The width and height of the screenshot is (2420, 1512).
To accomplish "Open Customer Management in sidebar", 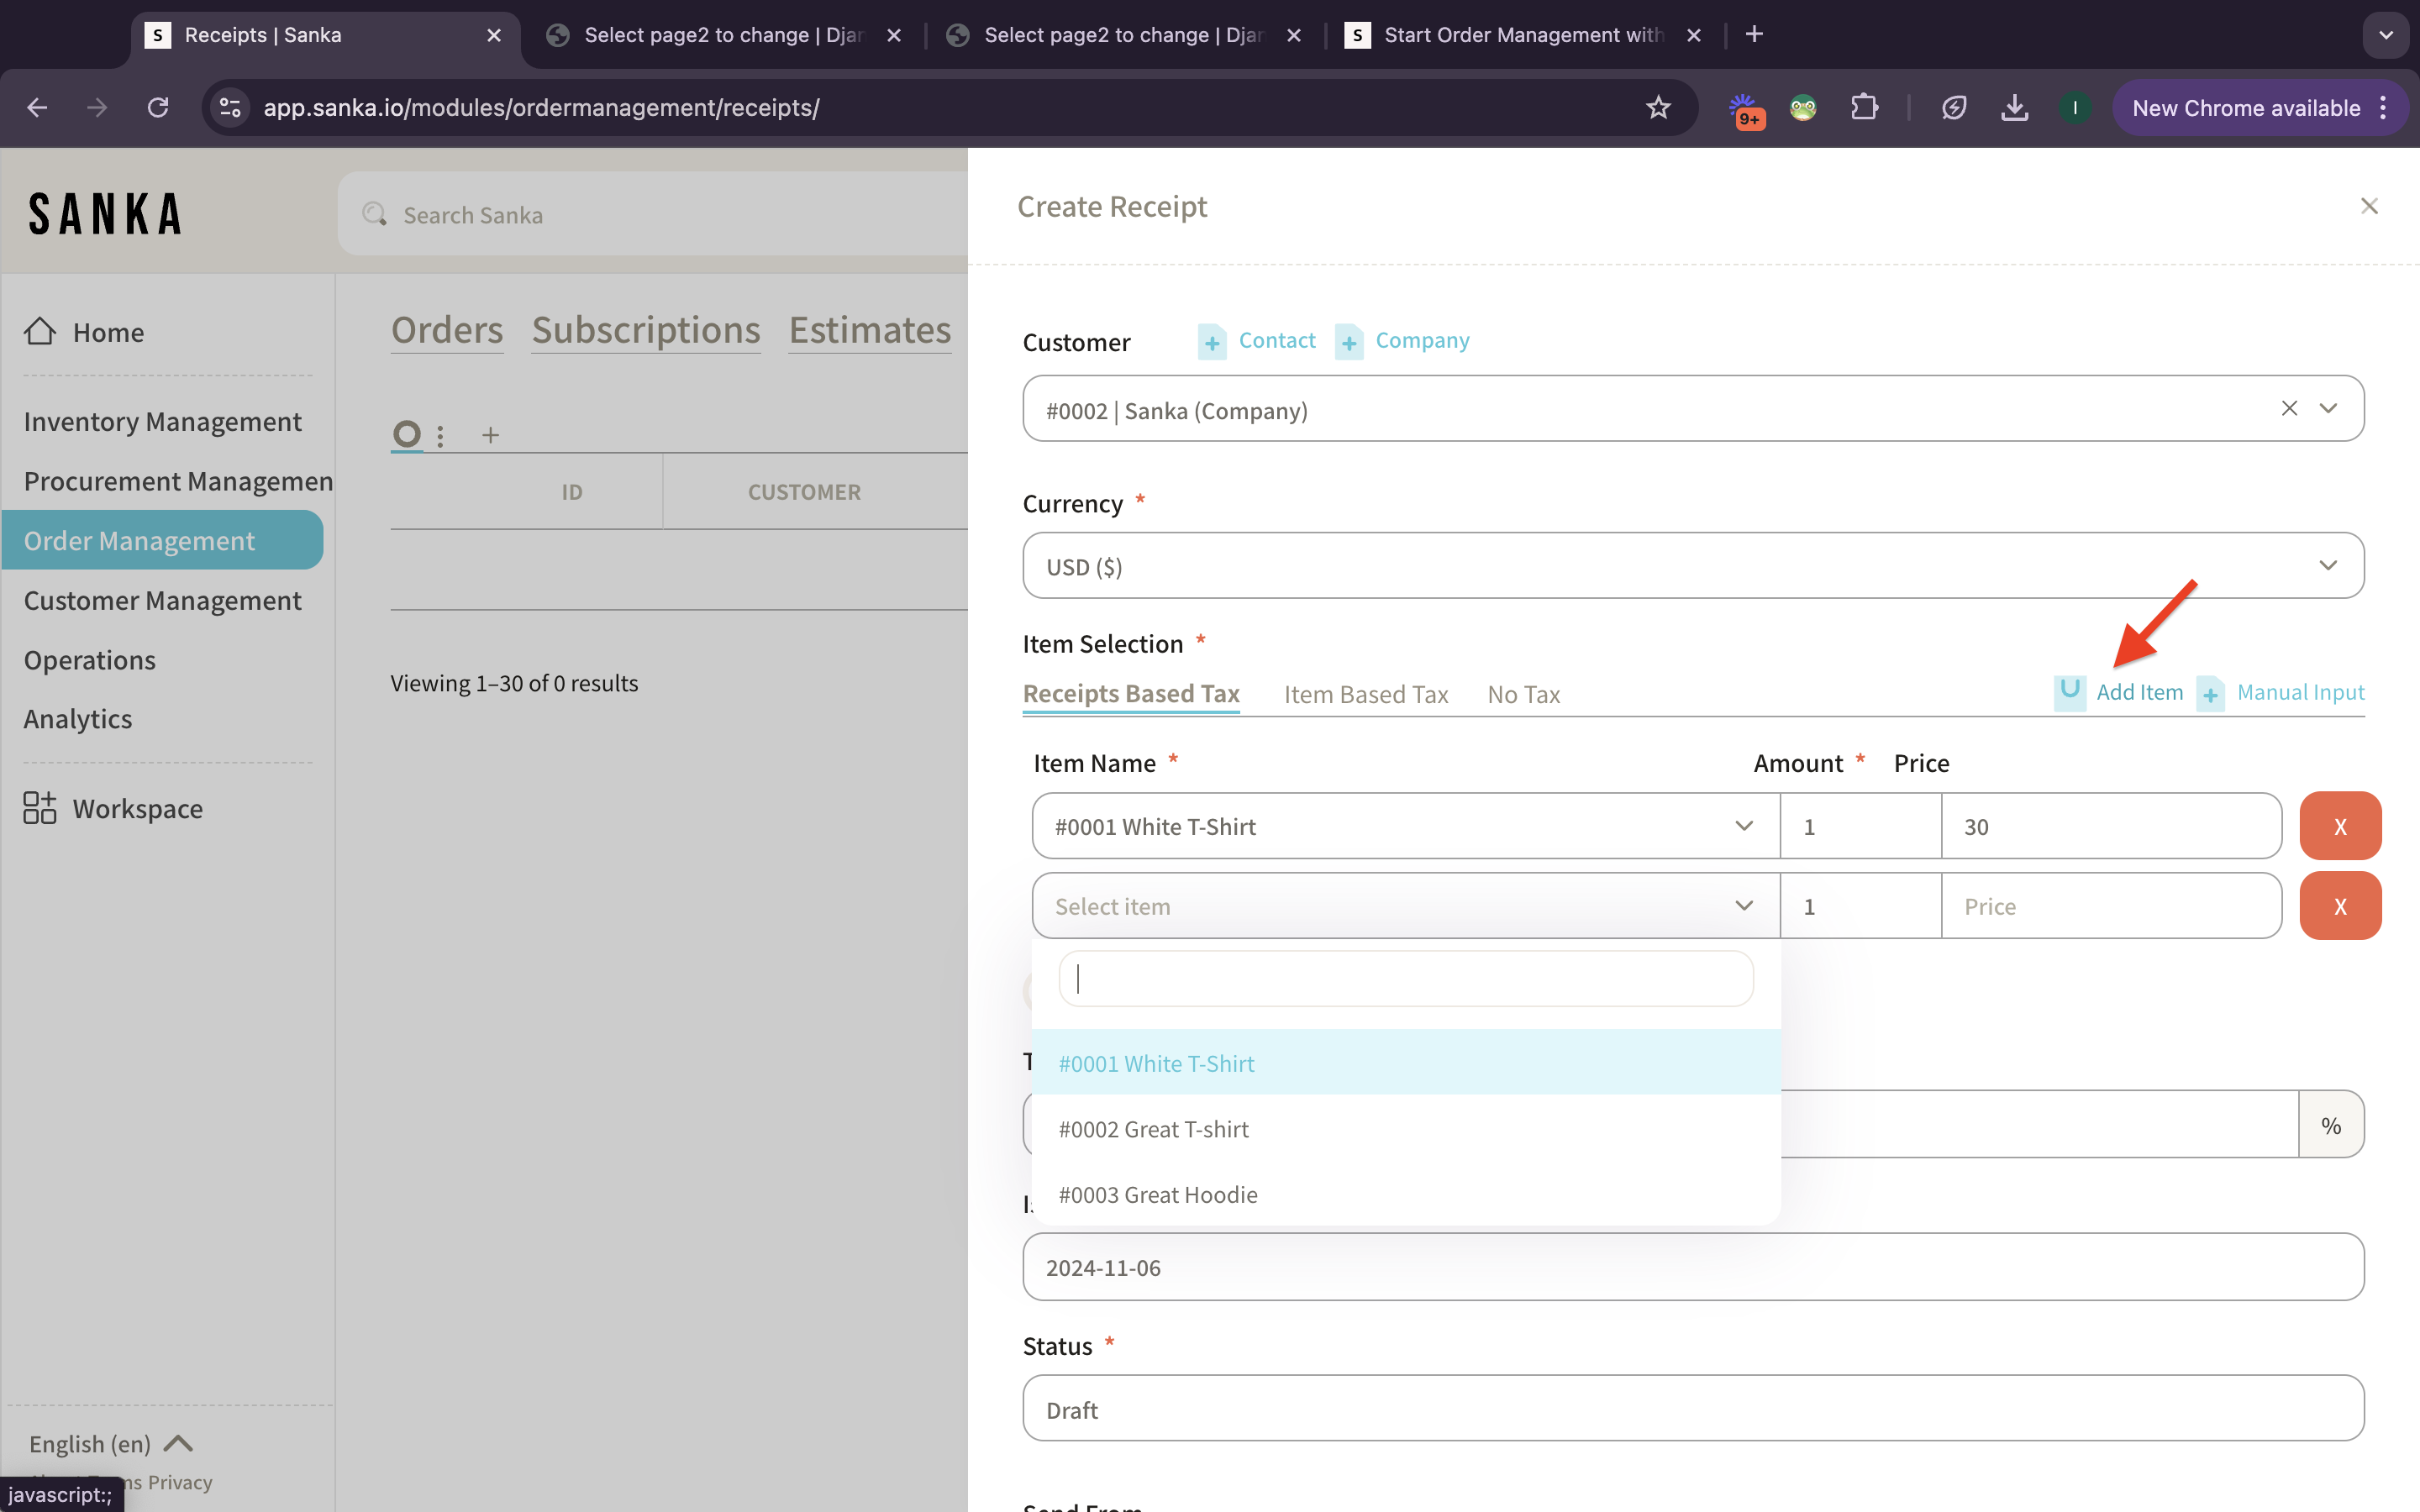I will pyautogui.click(x=162, y=600).
